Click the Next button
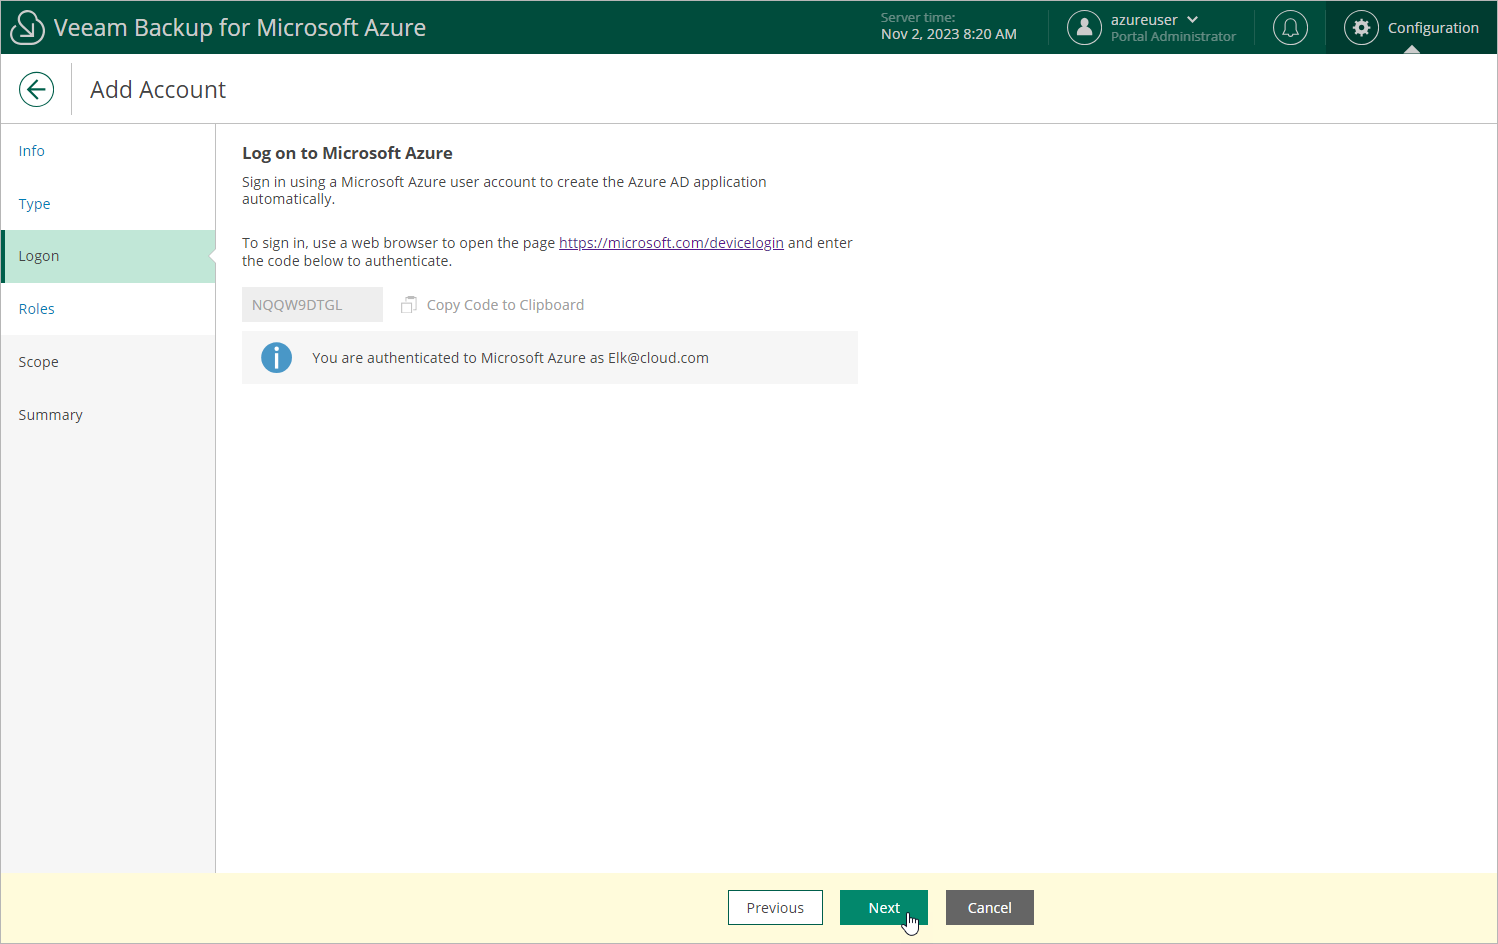Image resolution: width=1498 pixels, height=944 pixels. coord(884,908)
